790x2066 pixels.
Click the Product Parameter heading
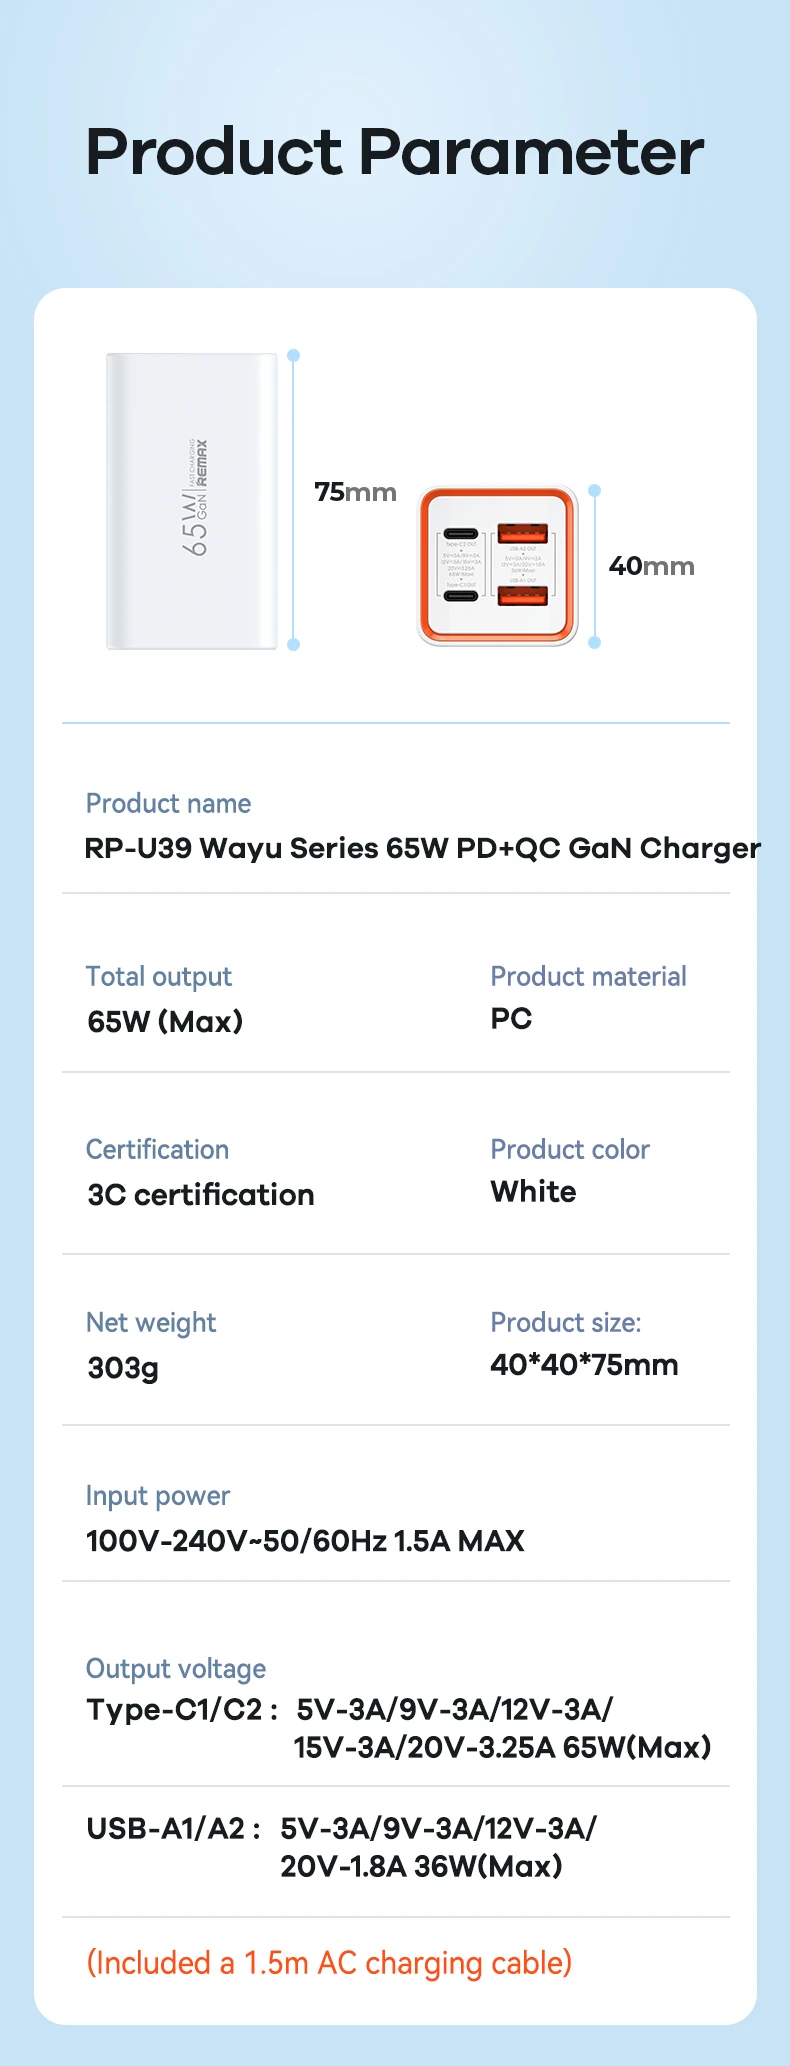(395, 152)
